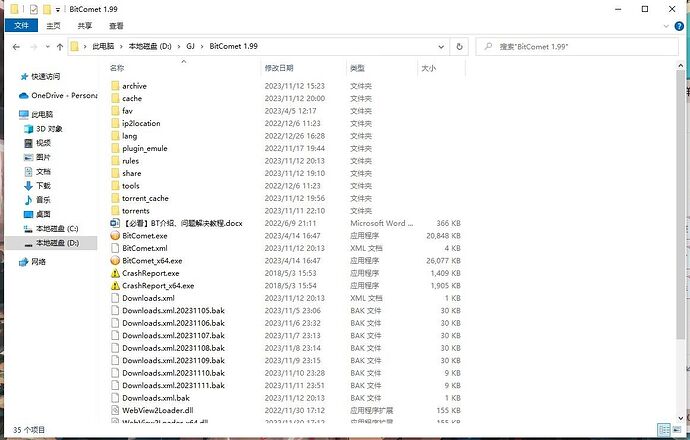This screenshot has width=690, height=440.
Task: Select the Downloads.xml.20231105.bak file
Action: click(286, 310)
